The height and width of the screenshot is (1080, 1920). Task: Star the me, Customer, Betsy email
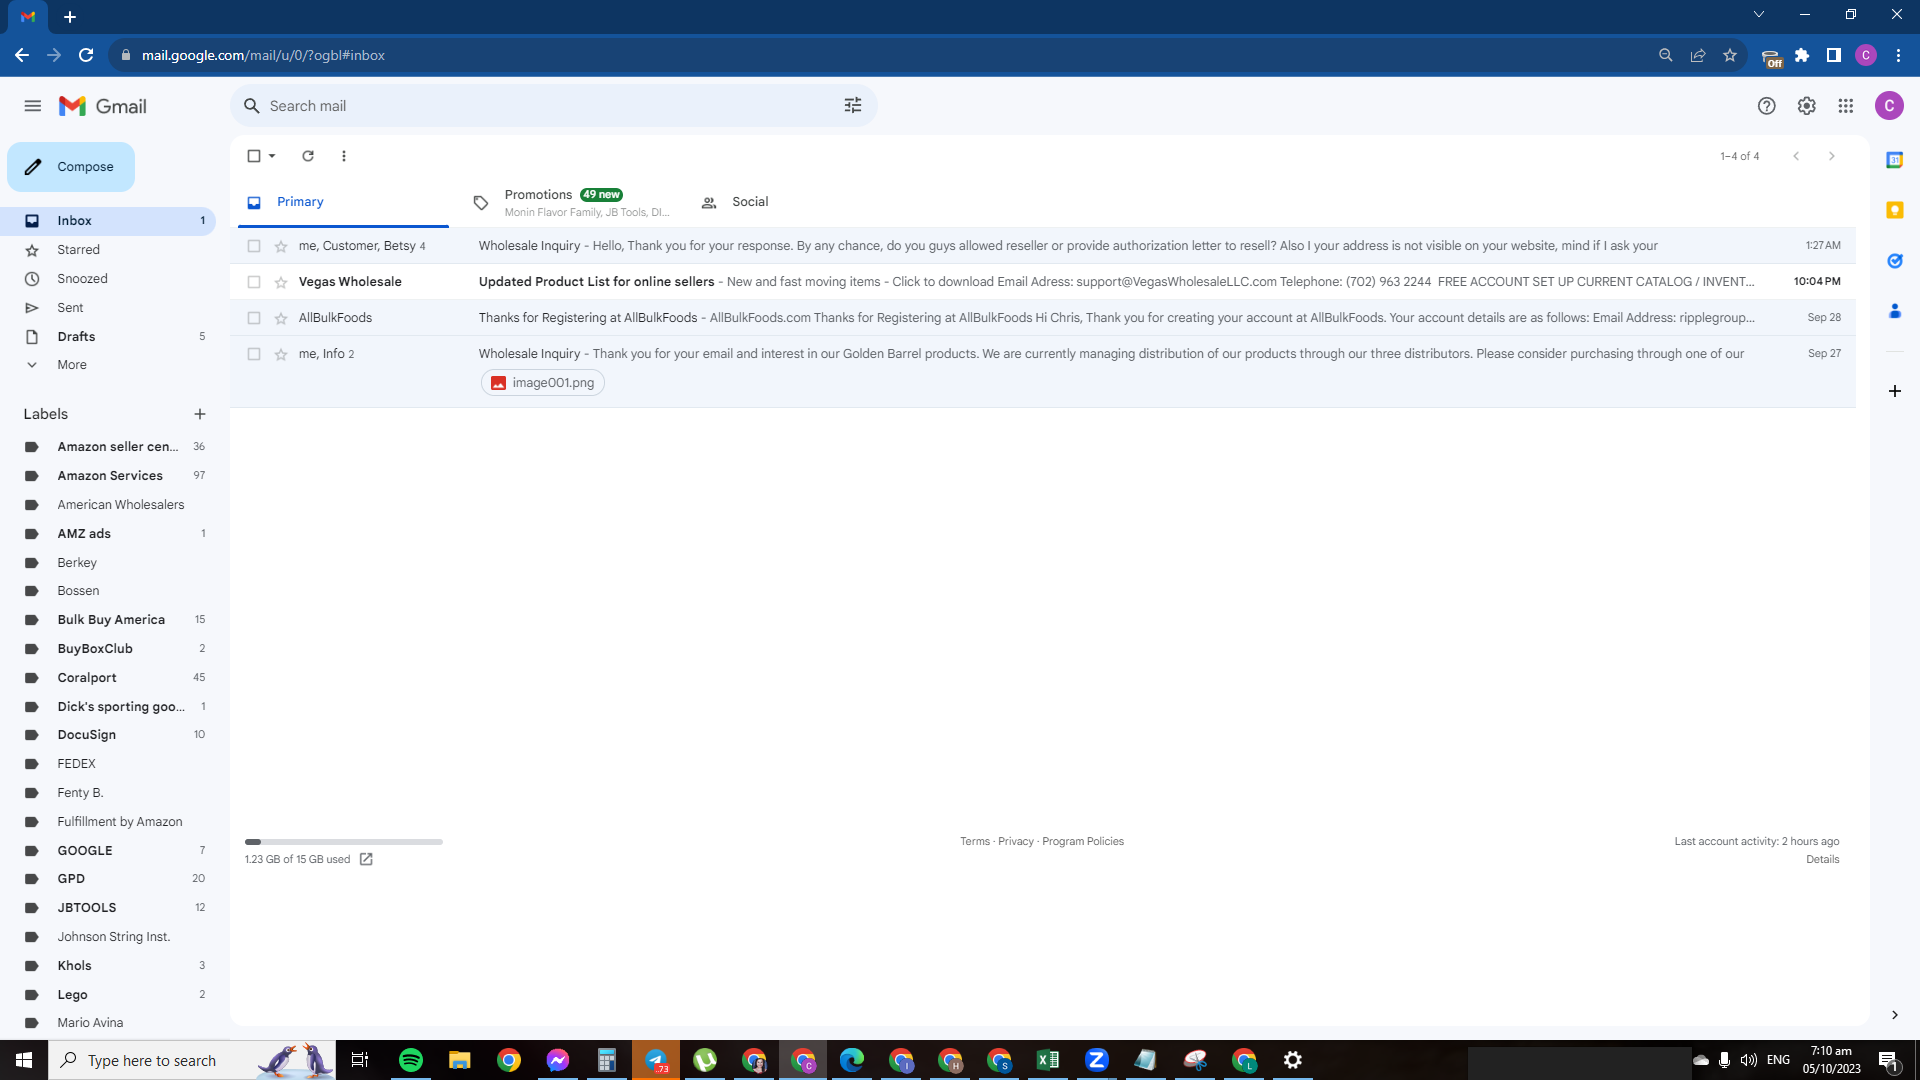(281, 246)
